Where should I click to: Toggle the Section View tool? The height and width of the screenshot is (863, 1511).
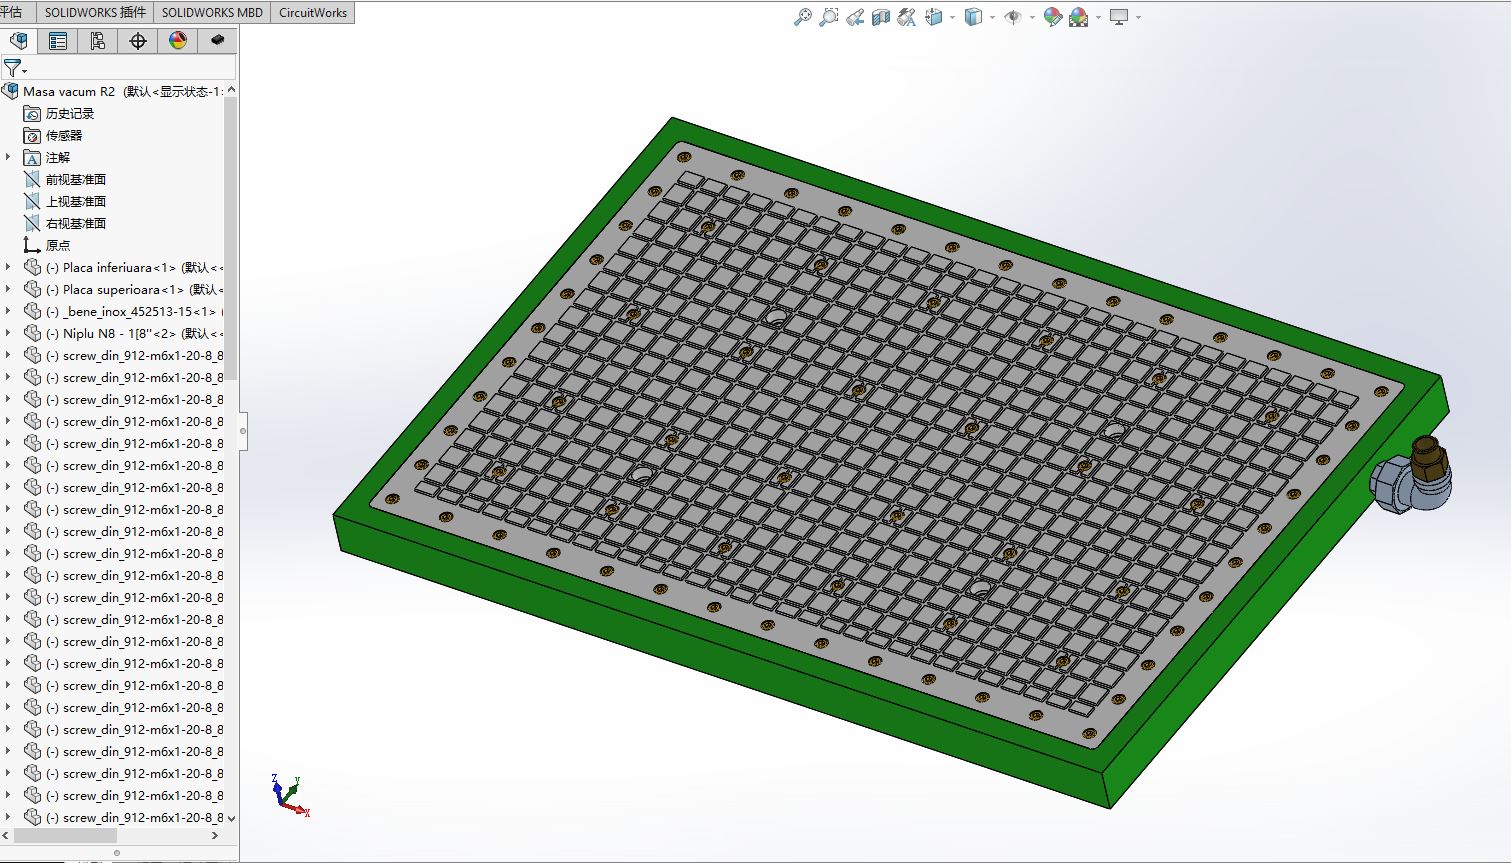[x=881, y=17]
